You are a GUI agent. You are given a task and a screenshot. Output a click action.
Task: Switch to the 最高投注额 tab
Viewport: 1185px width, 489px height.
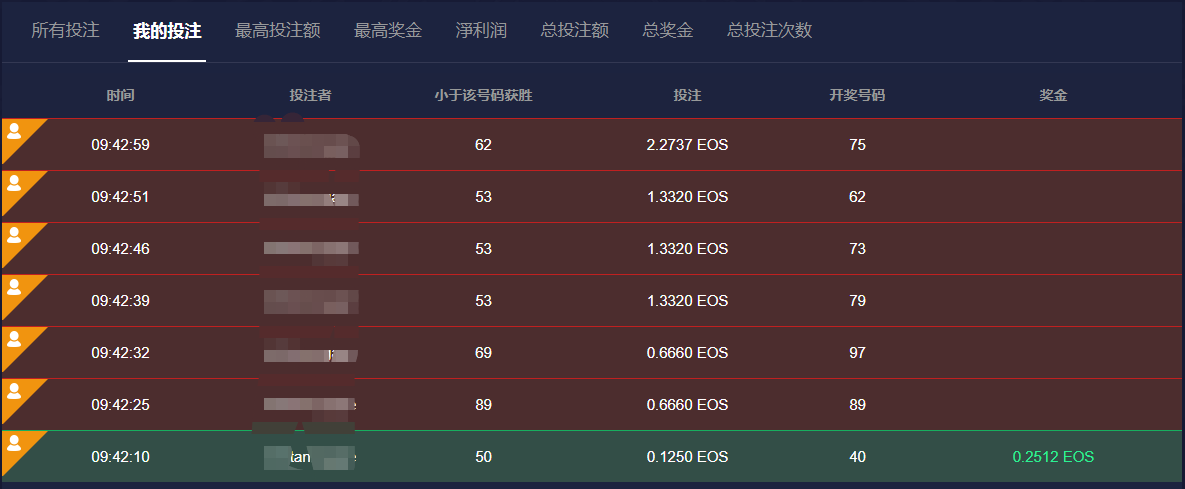tap(277, 31)
